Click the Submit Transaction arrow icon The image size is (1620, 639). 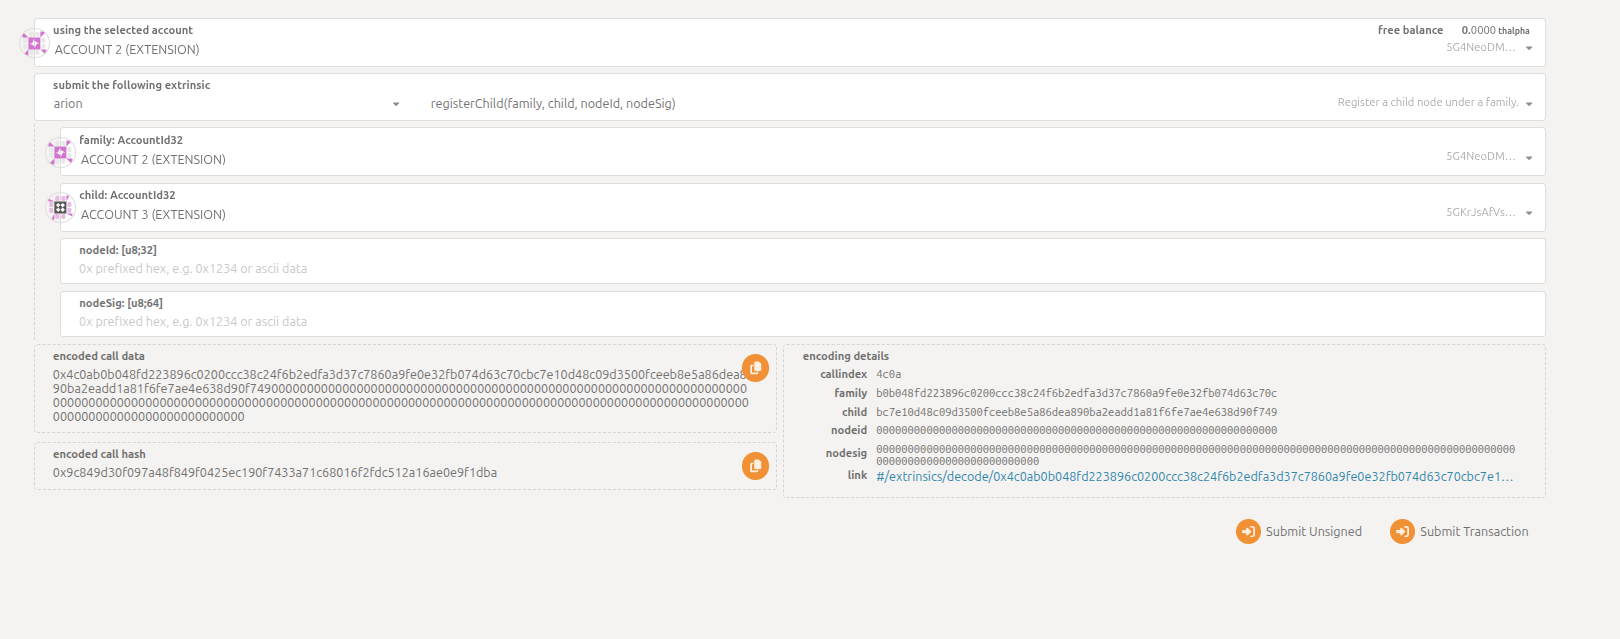point(1402,532)
